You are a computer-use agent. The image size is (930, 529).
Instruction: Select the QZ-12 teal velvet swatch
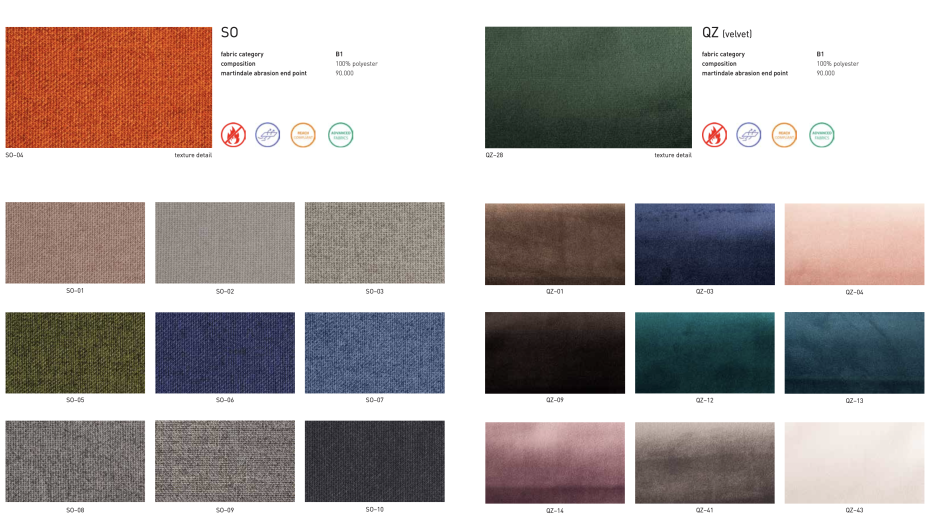(x=704, y=352)
